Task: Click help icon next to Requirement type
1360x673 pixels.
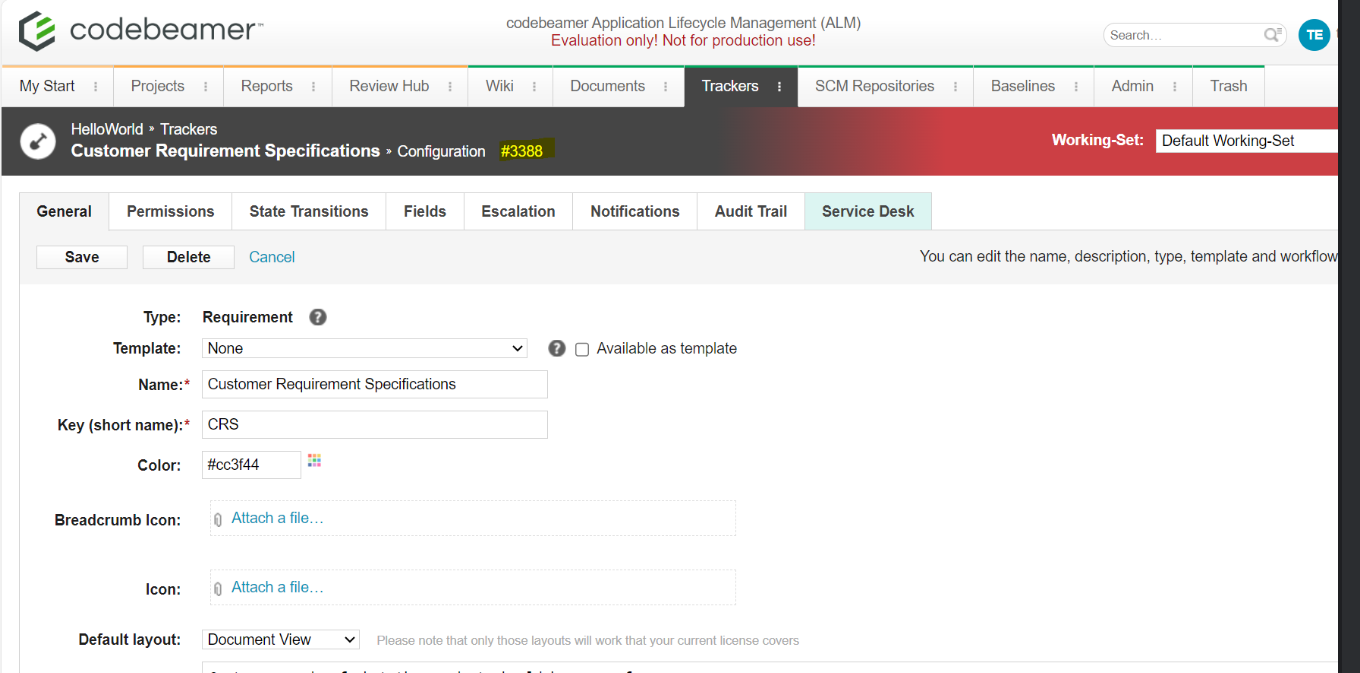Action: click(x=318, y=317)
